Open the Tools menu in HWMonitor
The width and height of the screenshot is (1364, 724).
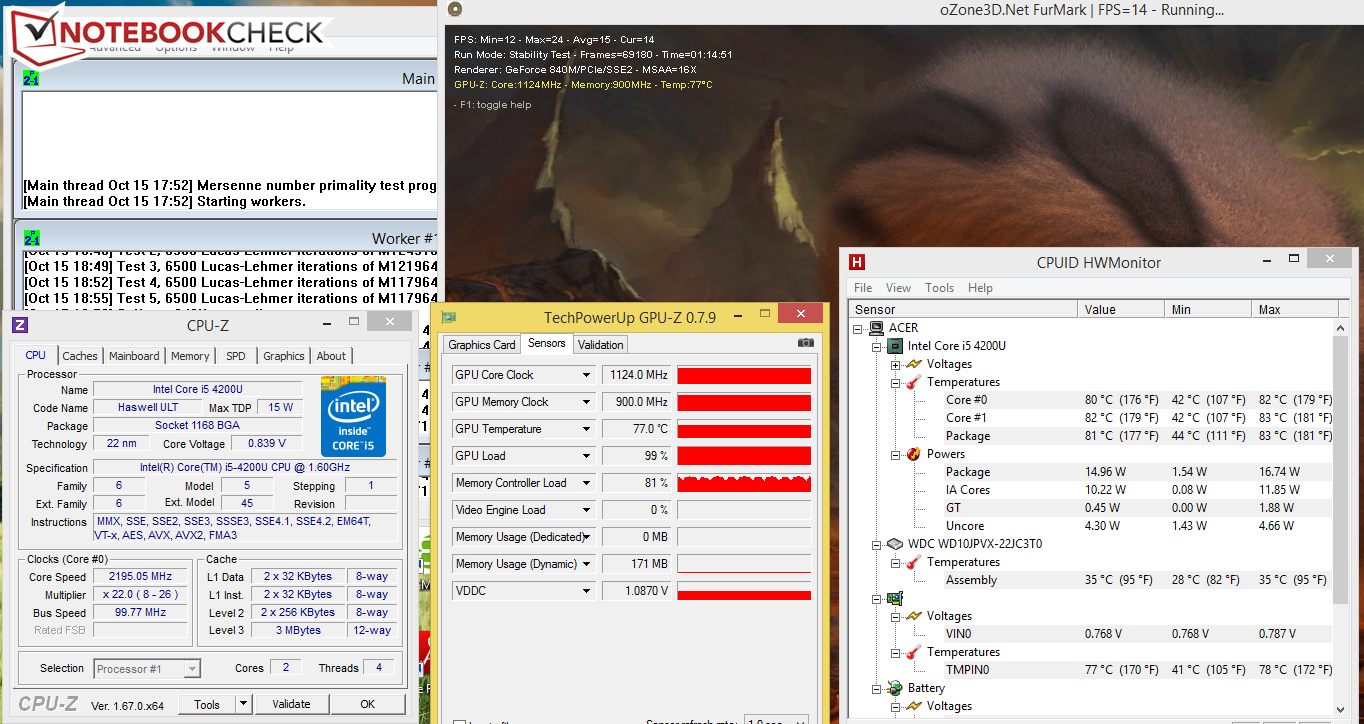[939, 288]
